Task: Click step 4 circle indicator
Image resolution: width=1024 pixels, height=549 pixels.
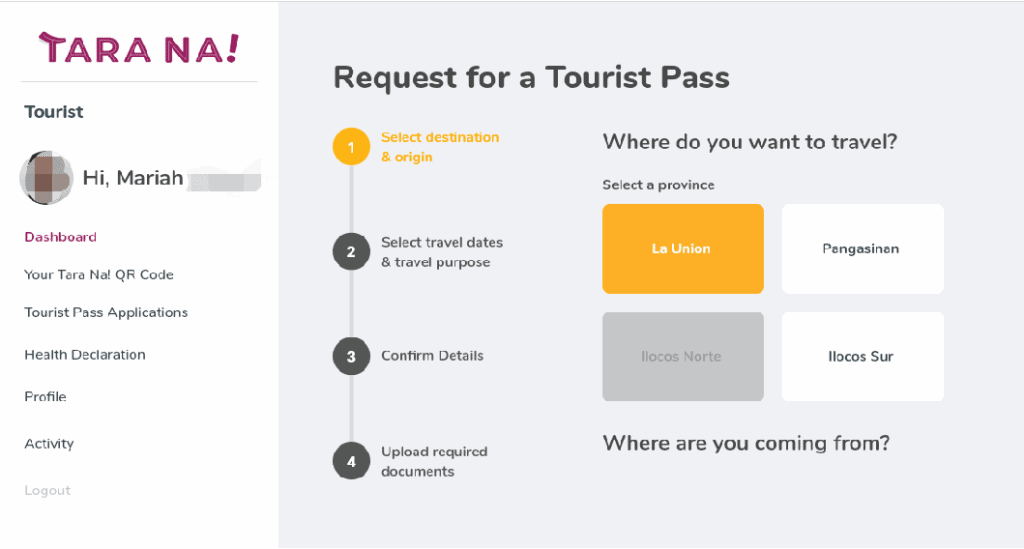Action: (x=351, y=461)
